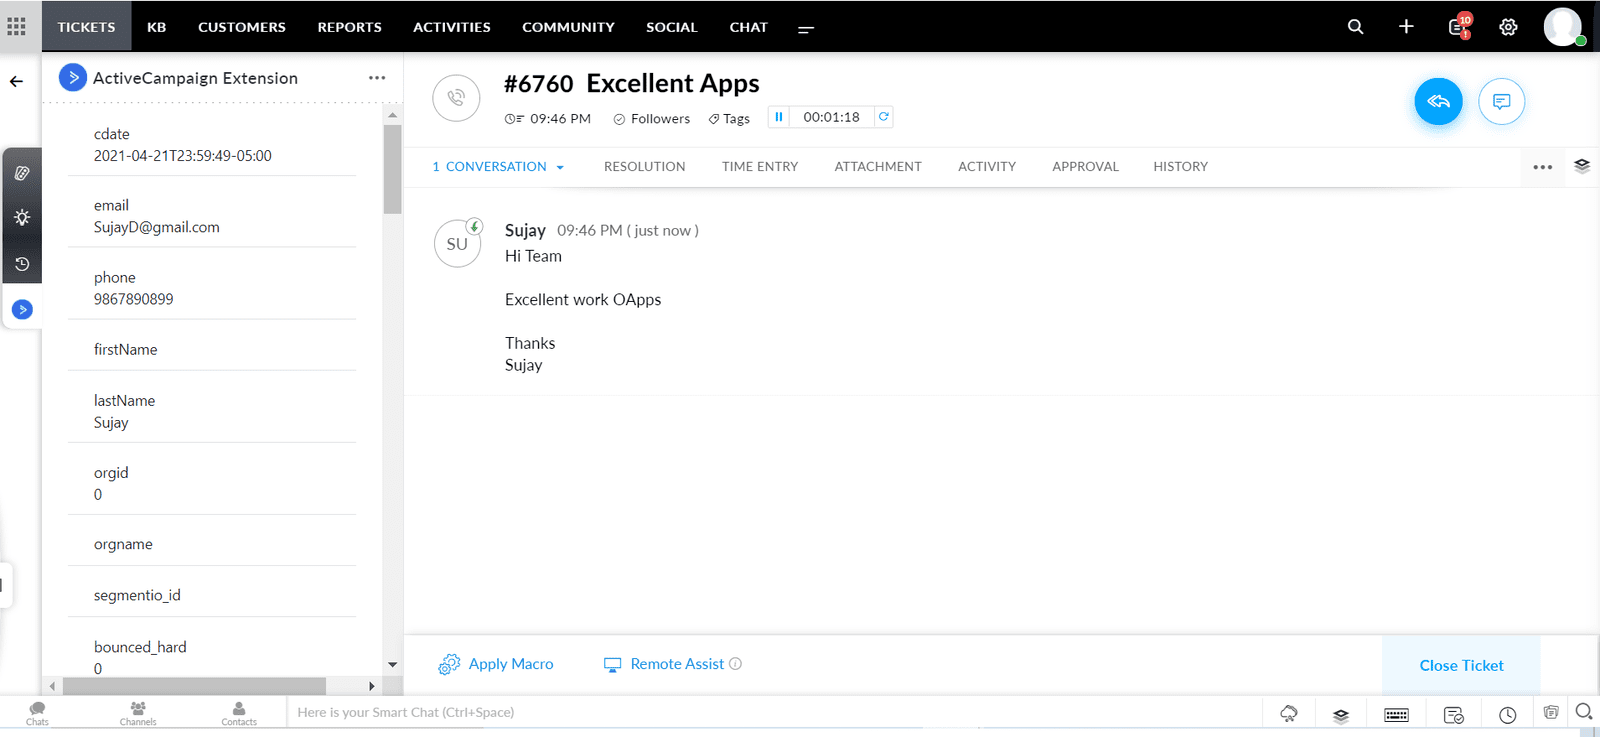This screenshot has height=737, width=1600.
Task: Open the apps grid launcher
Action: point(16,26)
